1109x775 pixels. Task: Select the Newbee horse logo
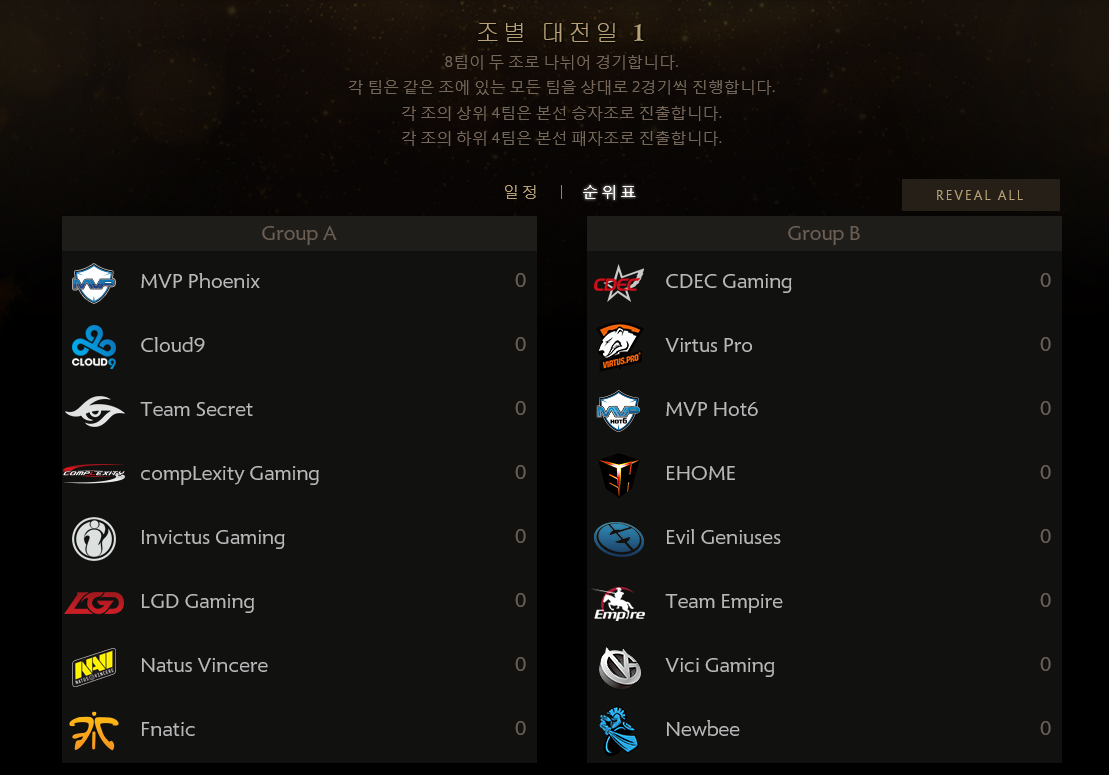tap(619, 731)
